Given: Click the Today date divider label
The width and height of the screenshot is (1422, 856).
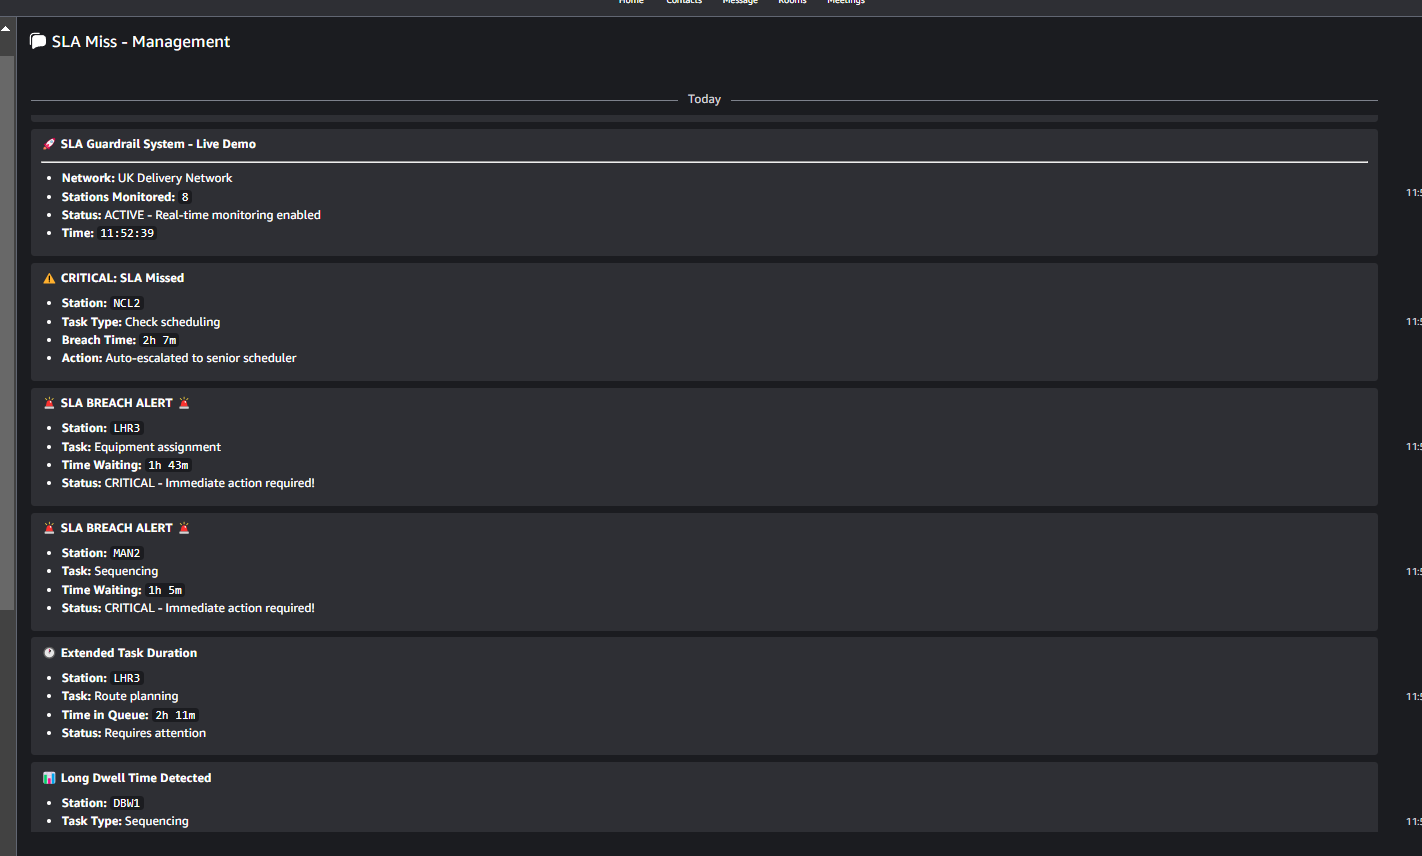Looking at the screenshot, I should (704, 99).
